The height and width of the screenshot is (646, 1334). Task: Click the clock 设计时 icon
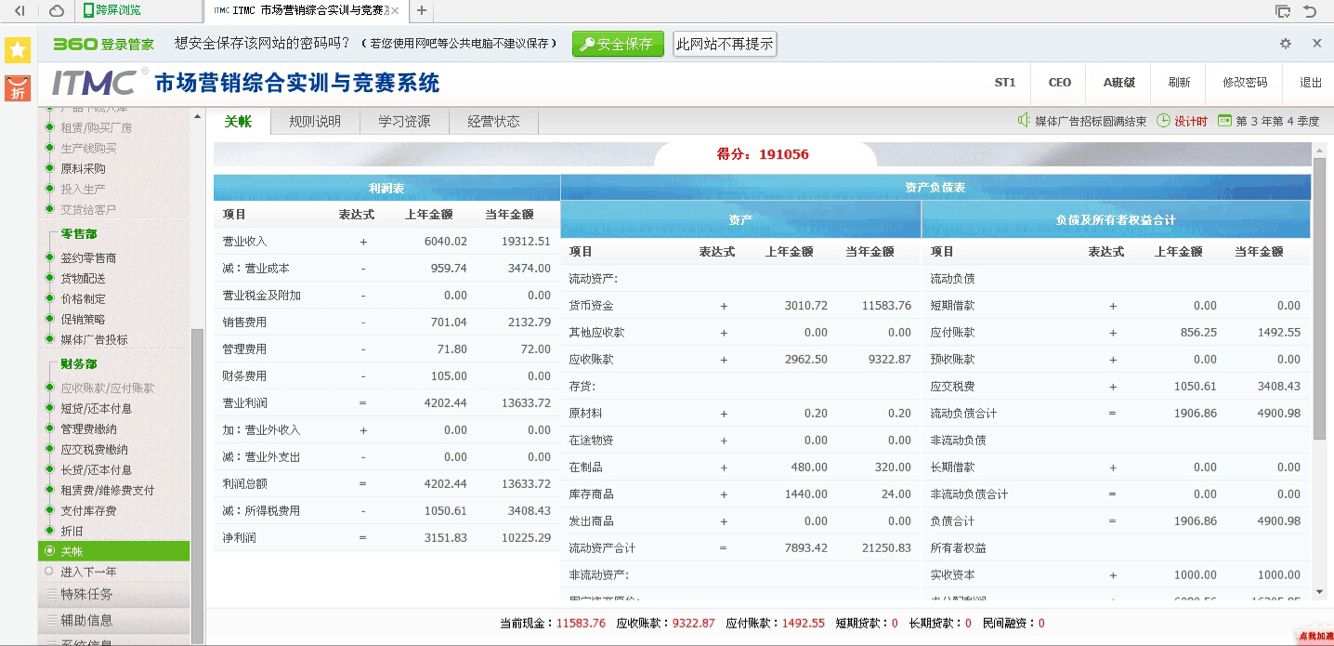point(1164,121)
